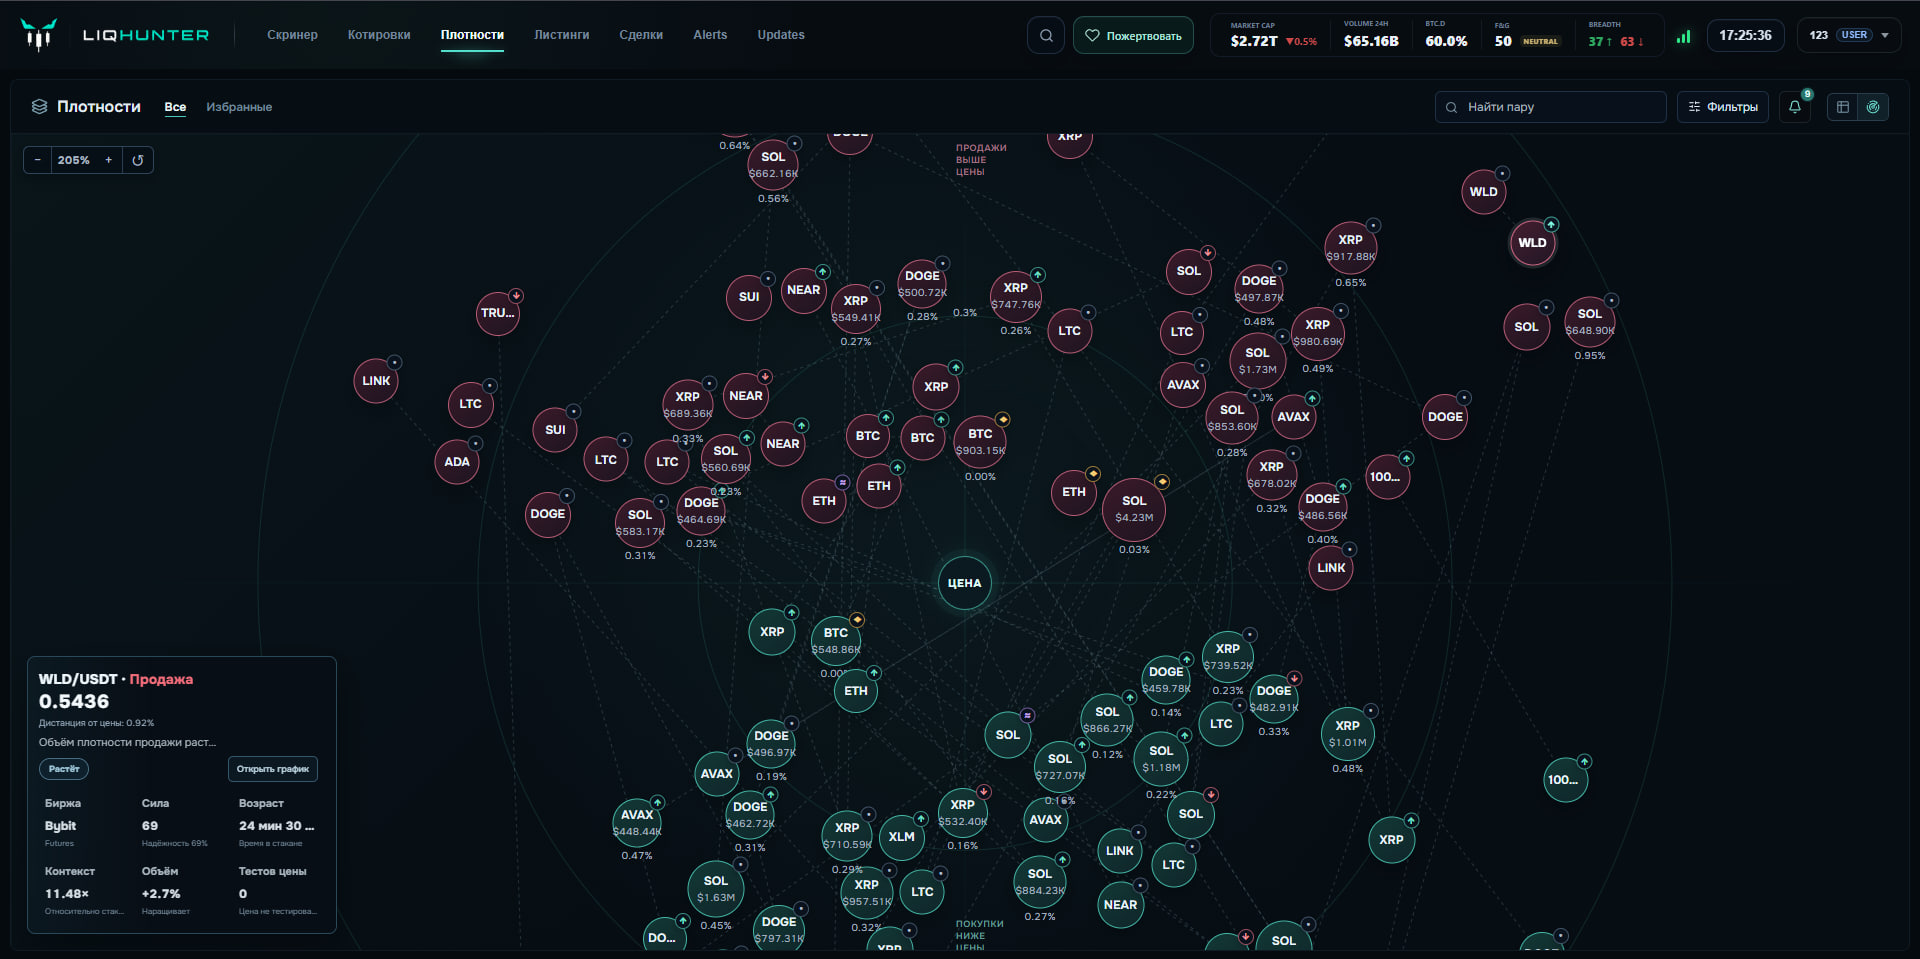Zoom in with the plus button
This screenshot has height=959, width=1920.
[109, 160]
